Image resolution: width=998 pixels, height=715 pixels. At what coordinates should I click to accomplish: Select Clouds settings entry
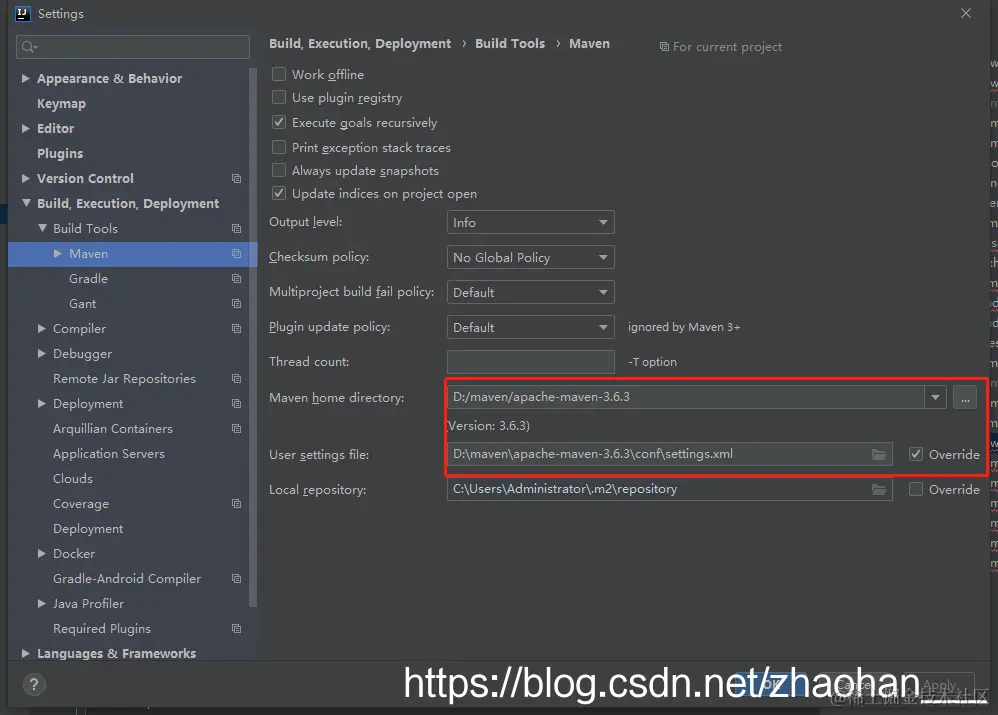[x=73, y=479]
